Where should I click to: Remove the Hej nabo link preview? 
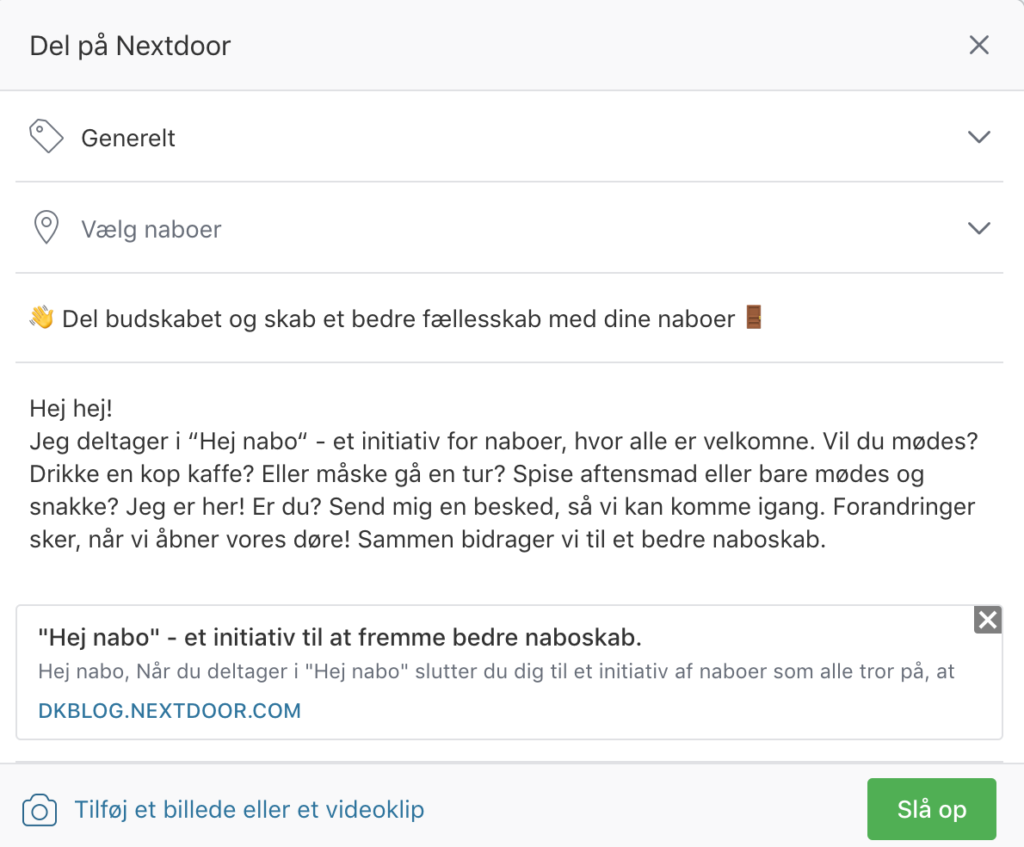click(987, 620)
